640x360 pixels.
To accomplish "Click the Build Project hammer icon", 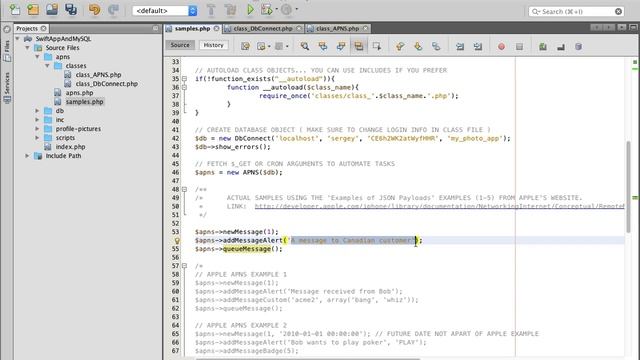I will coord(211,9).
